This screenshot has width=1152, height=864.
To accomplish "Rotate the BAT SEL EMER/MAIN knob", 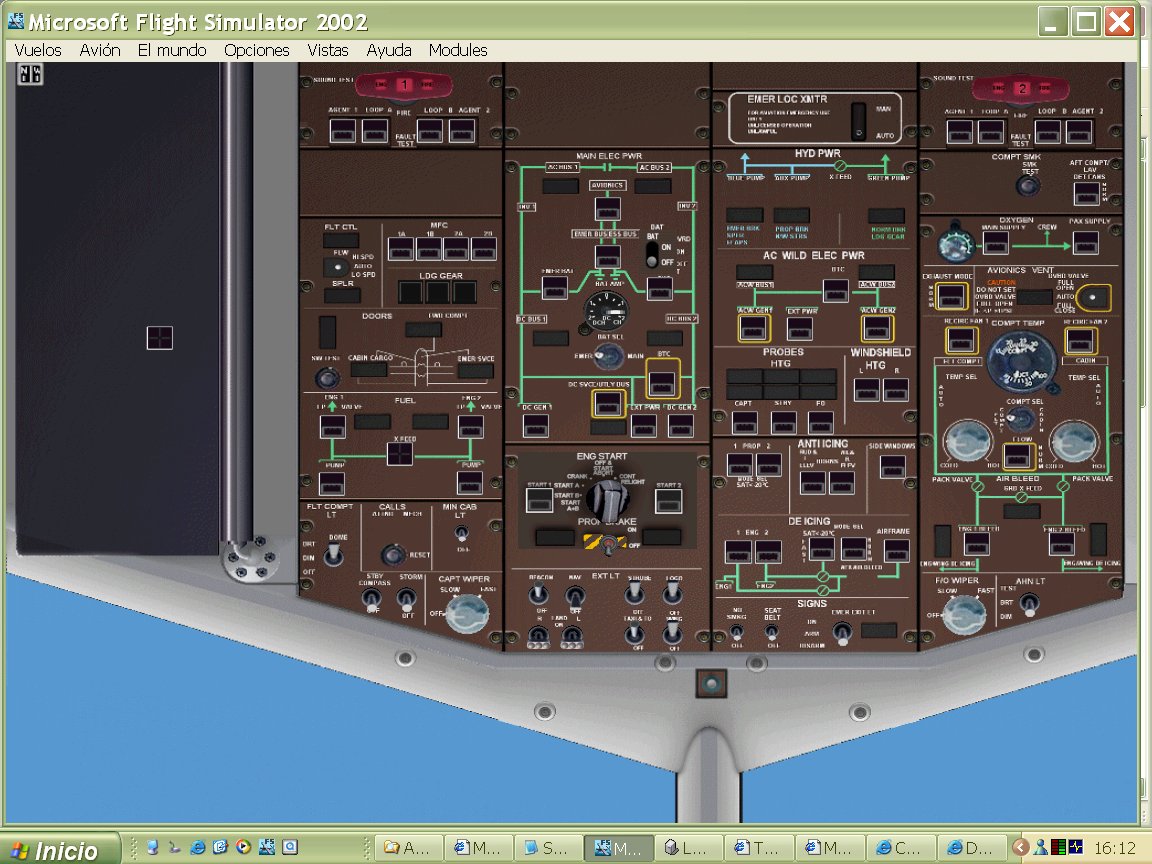I will (609, 356).
